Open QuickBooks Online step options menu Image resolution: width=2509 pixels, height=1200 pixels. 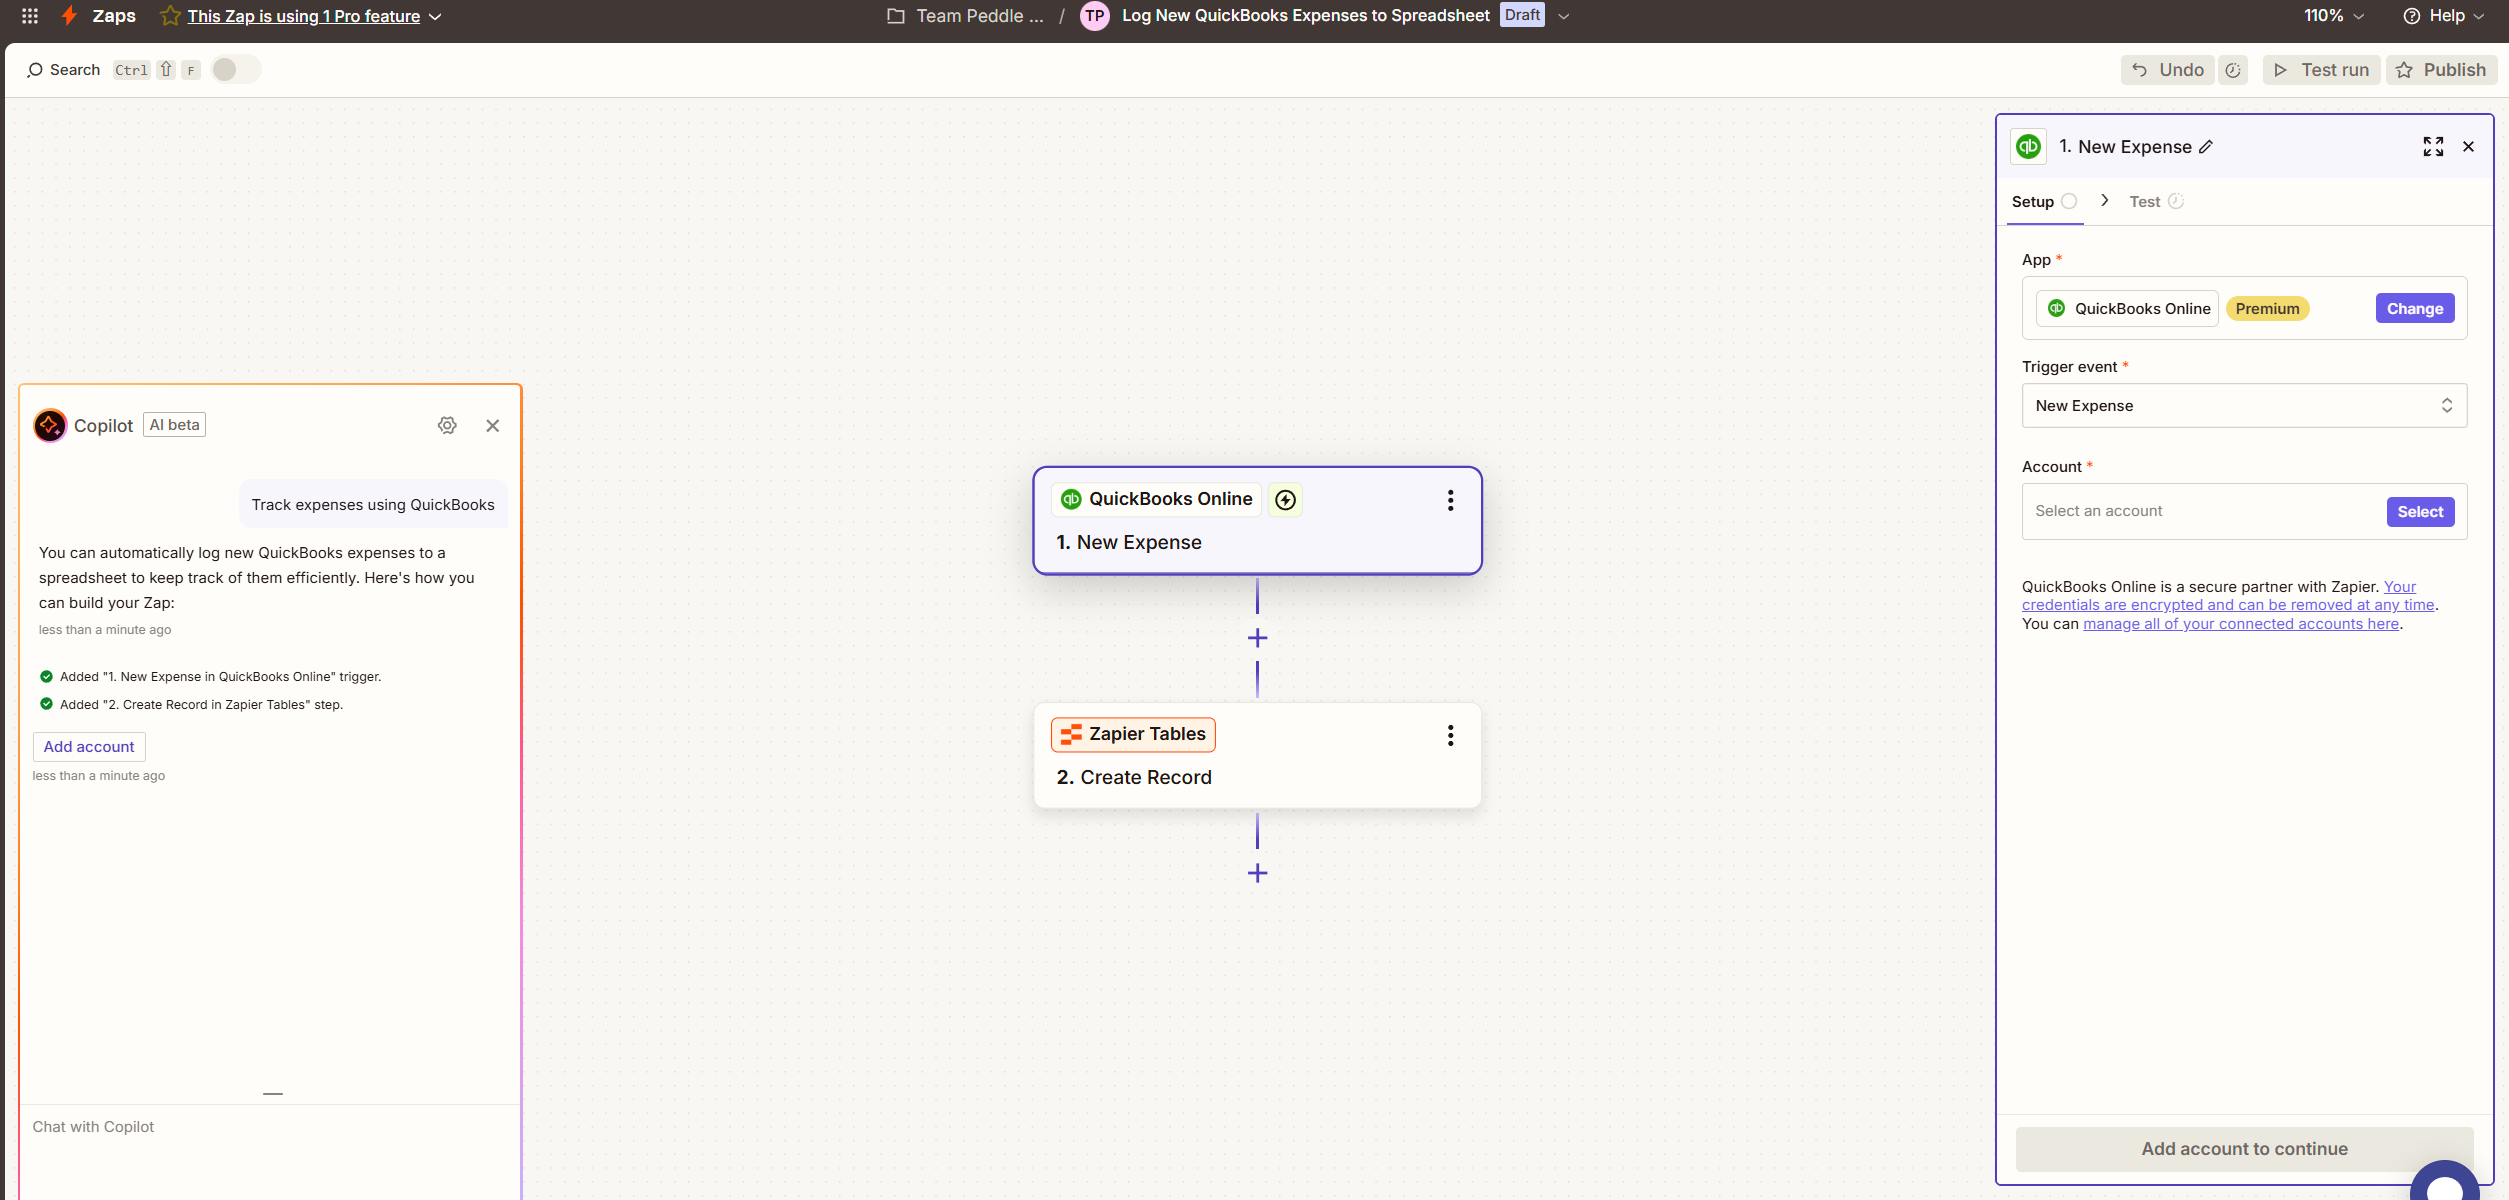tap(1450, 500)
